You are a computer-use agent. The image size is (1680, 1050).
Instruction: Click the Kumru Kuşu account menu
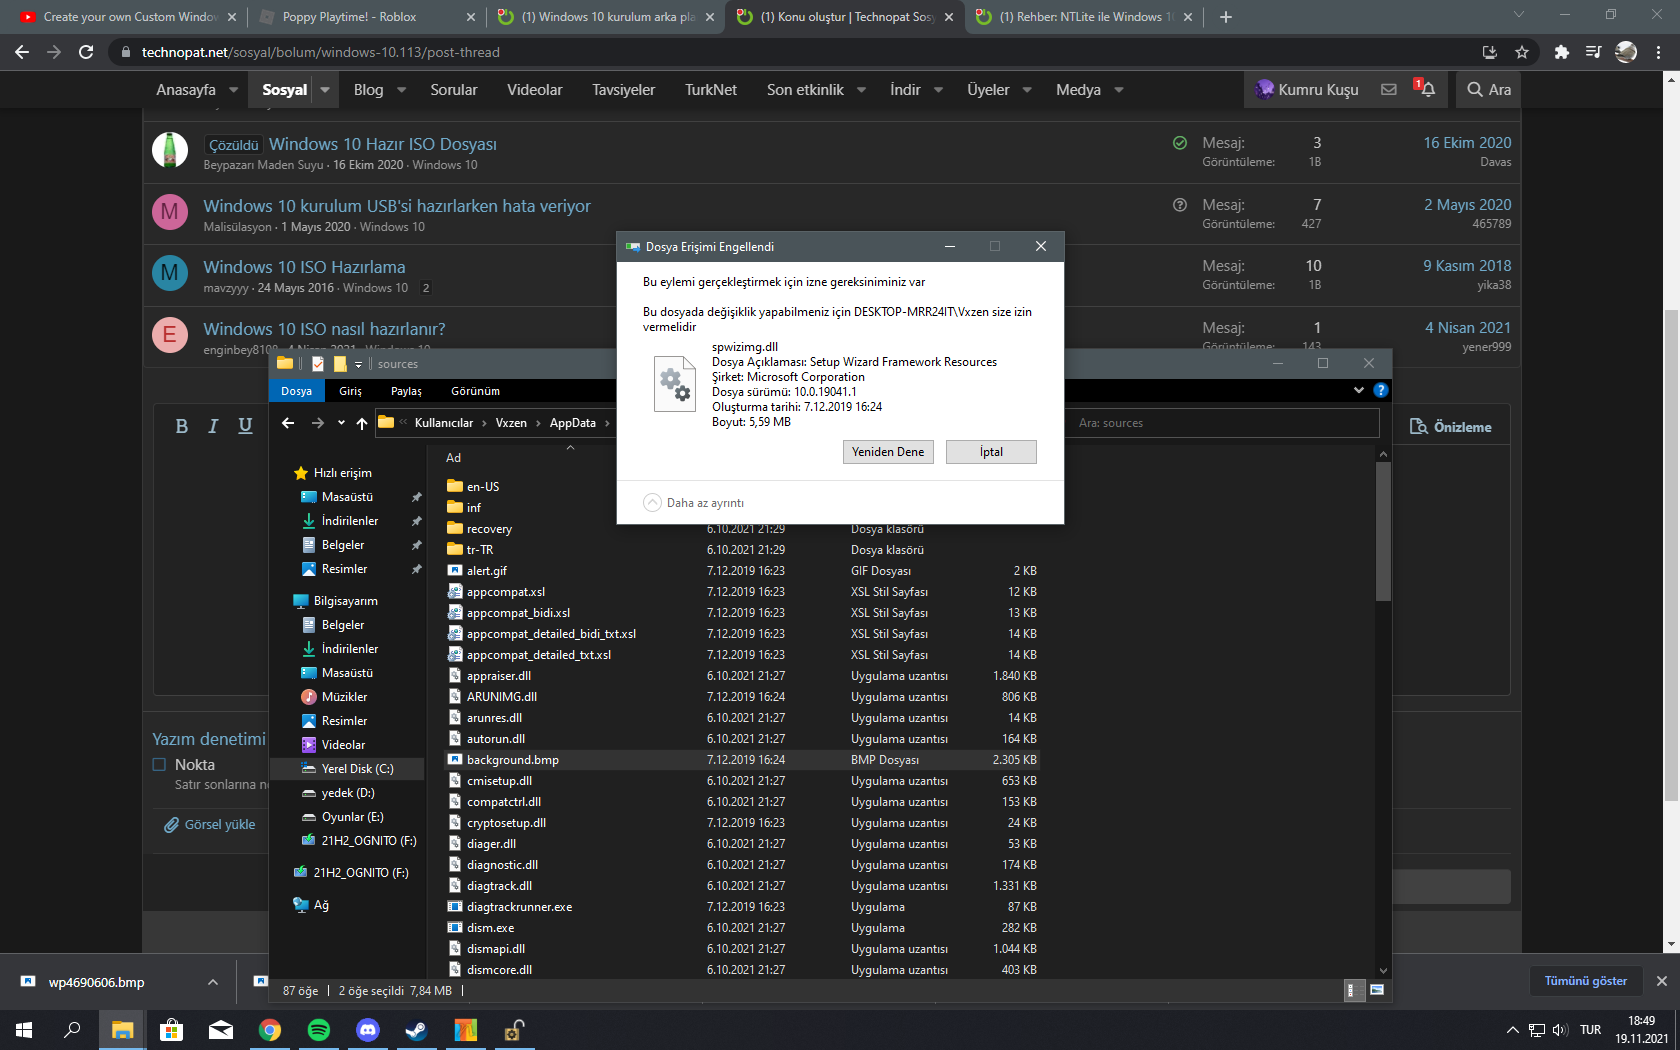click(x=1307, y=90)
